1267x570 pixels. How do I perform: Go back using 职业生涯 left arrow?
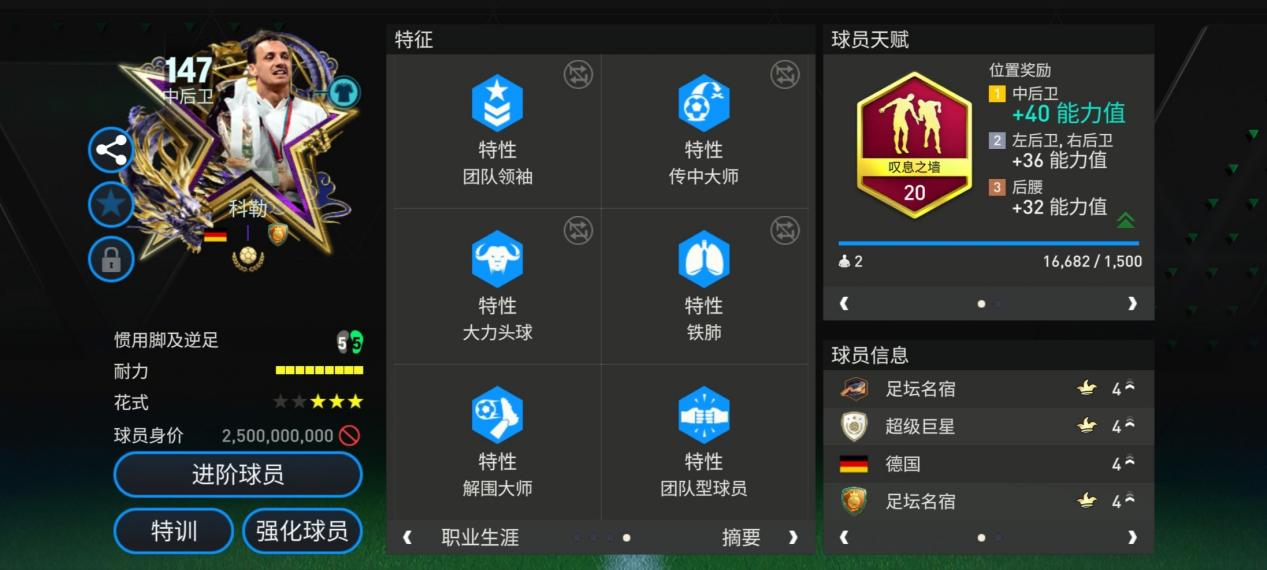click(407, 537)
